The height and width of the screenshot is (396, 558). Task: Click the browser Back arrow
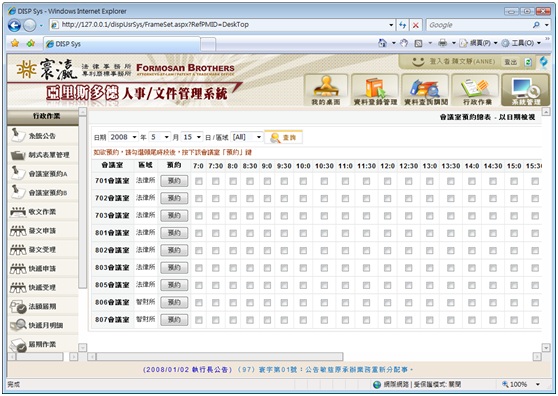point(14,25)
